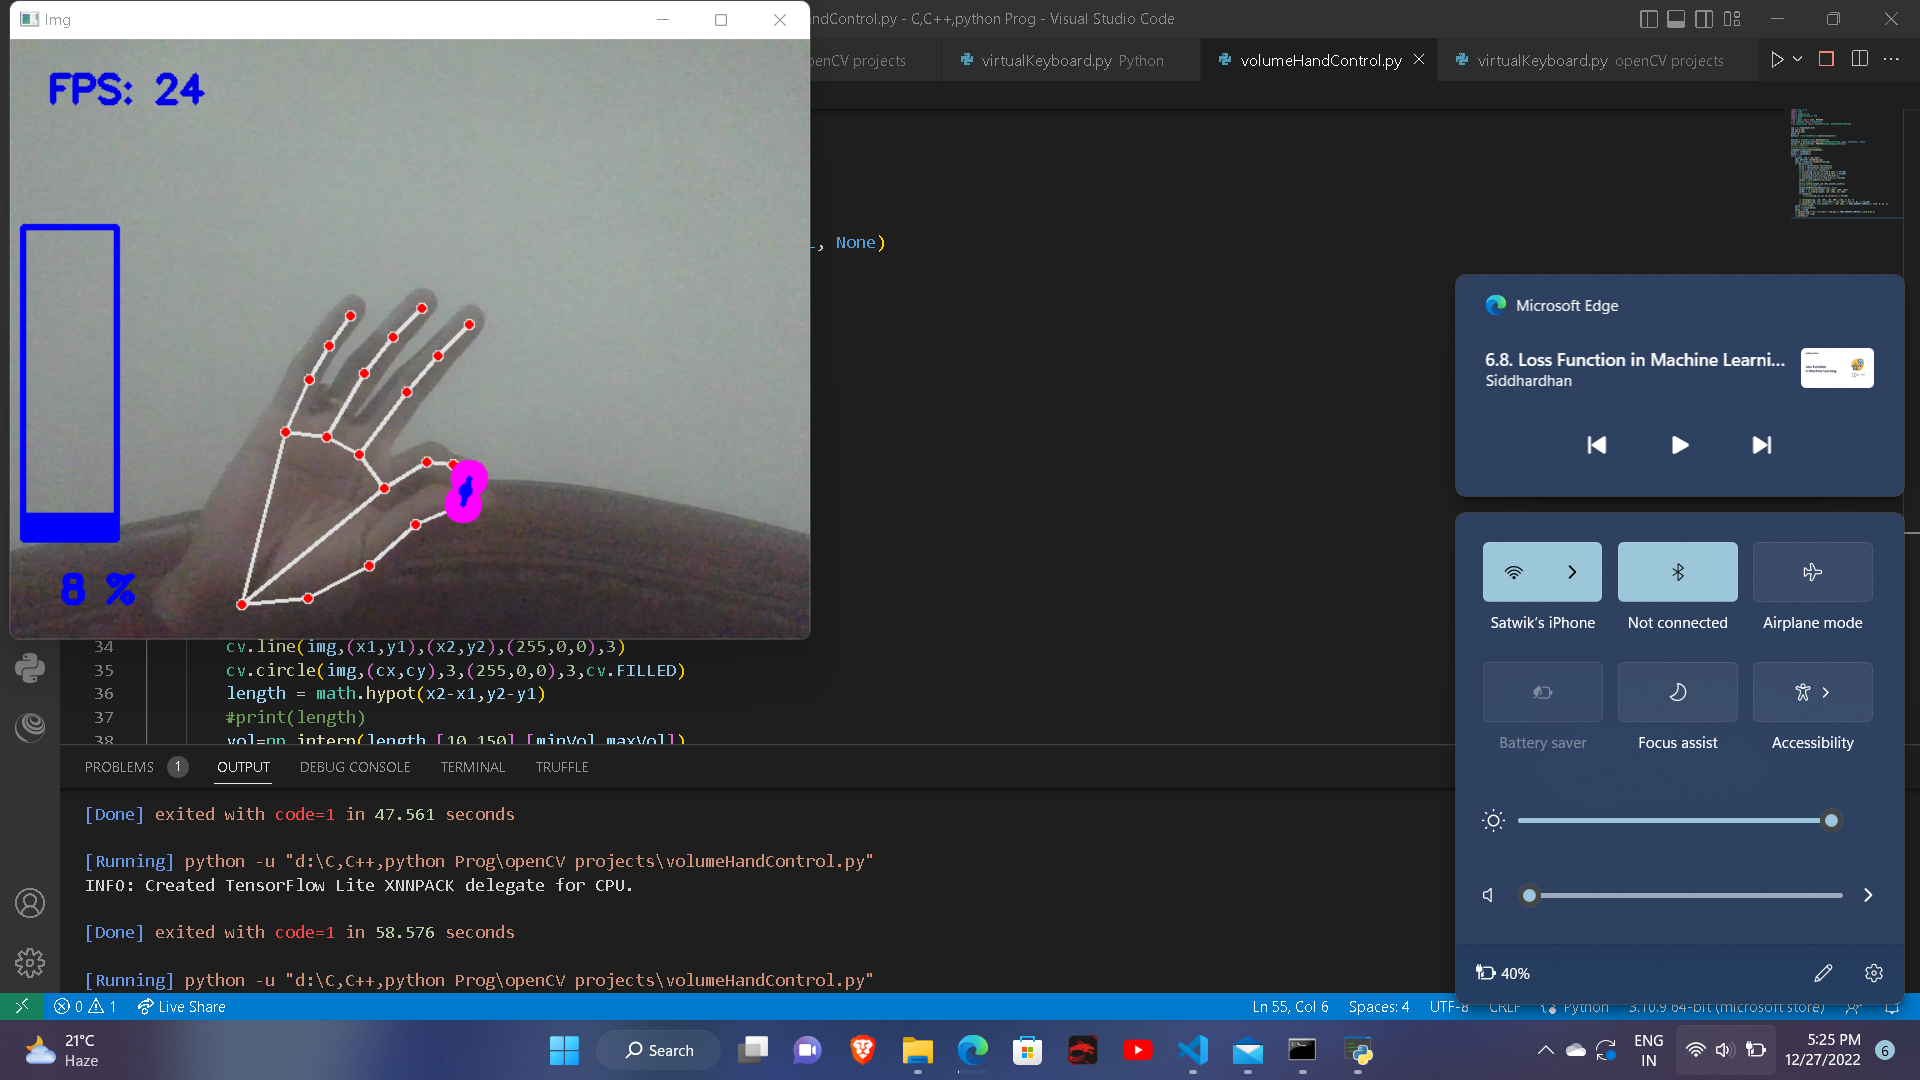Toggle Bluetooth off via Not connected tile
Image resolution: width=1920 pixels, height=1080 pixels.
tap(1677, 572)
